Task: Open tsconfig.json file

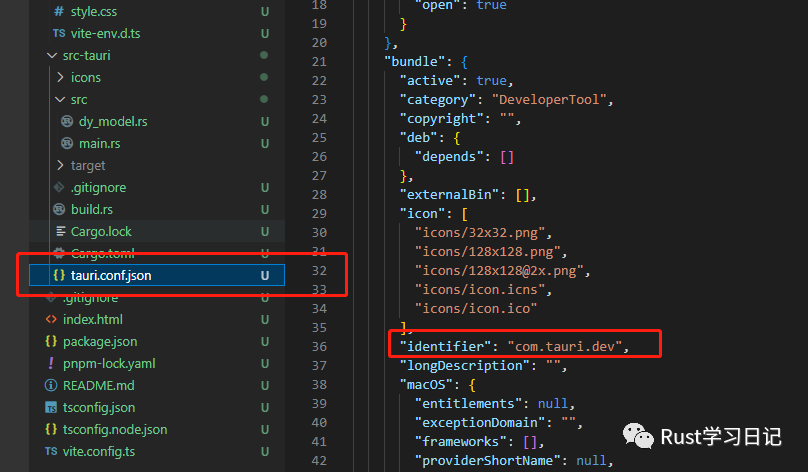Action: click(x=99, y=408)
